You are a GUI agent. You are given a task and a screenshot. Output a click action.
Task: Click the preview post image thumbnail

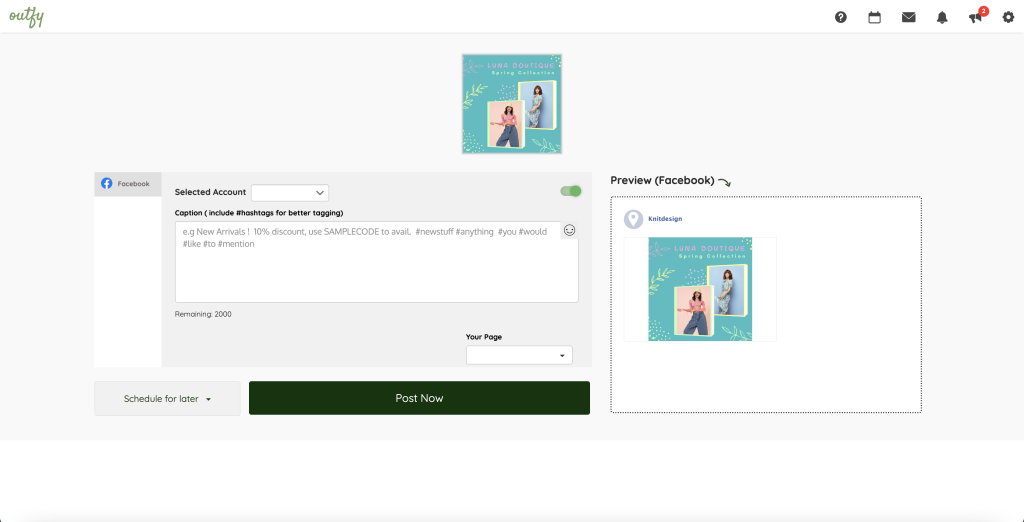pos(699,289)
